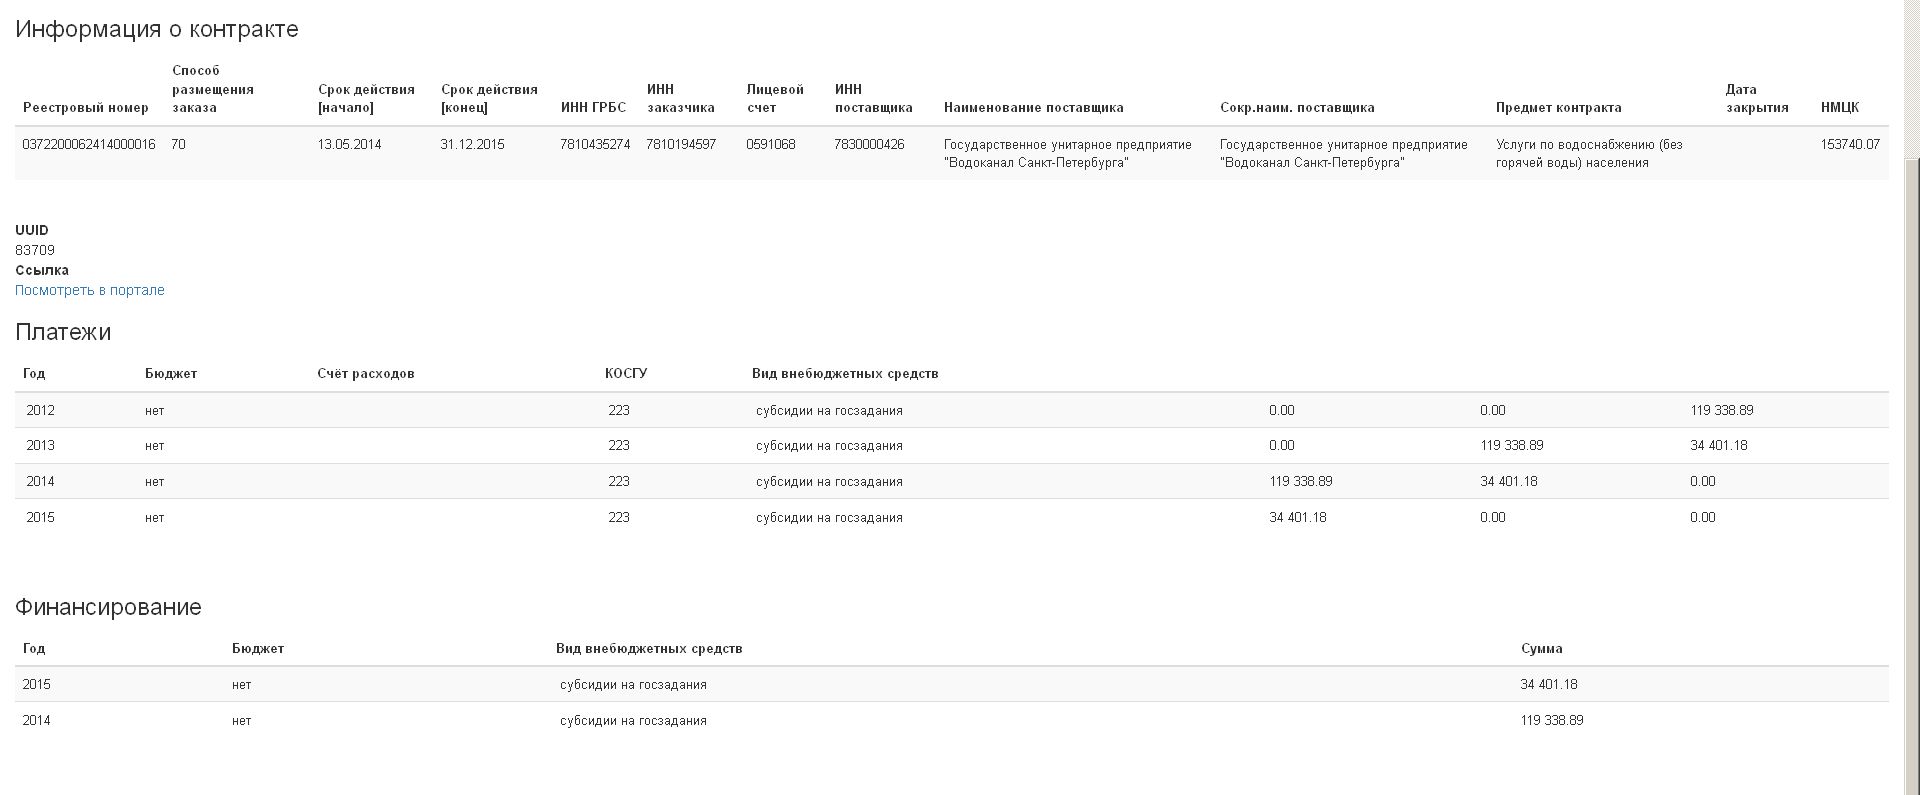
Task: Select the 153740.07 price value
Action: click(1849, 145)
